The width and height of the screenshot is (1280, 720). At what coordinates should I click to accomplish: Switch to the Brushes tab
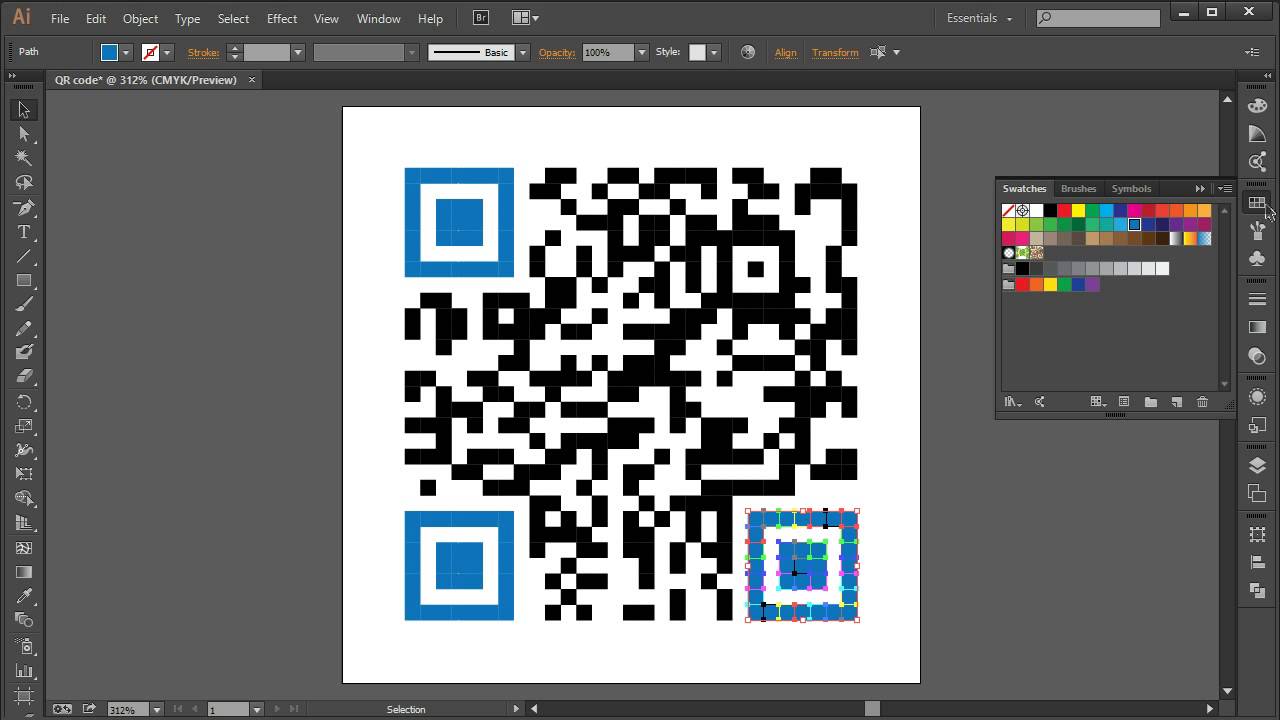1078,188
